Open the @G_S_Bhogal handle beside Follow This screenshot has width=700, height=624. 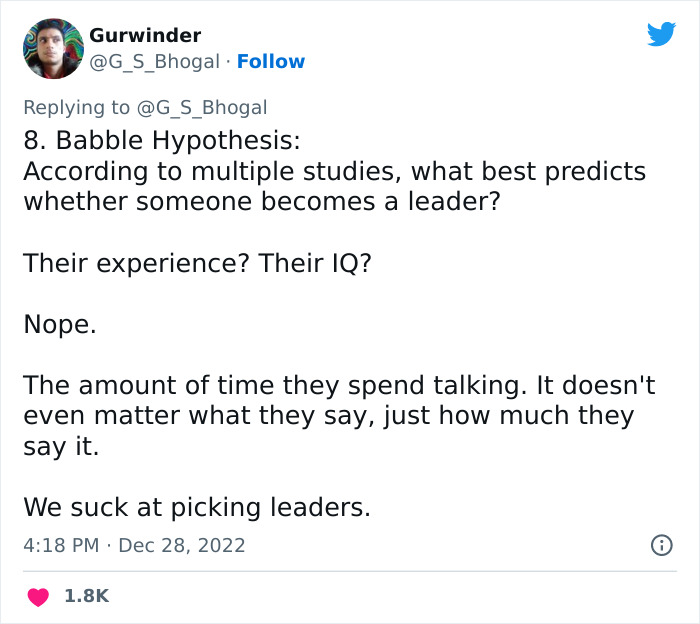coord(154,62)
